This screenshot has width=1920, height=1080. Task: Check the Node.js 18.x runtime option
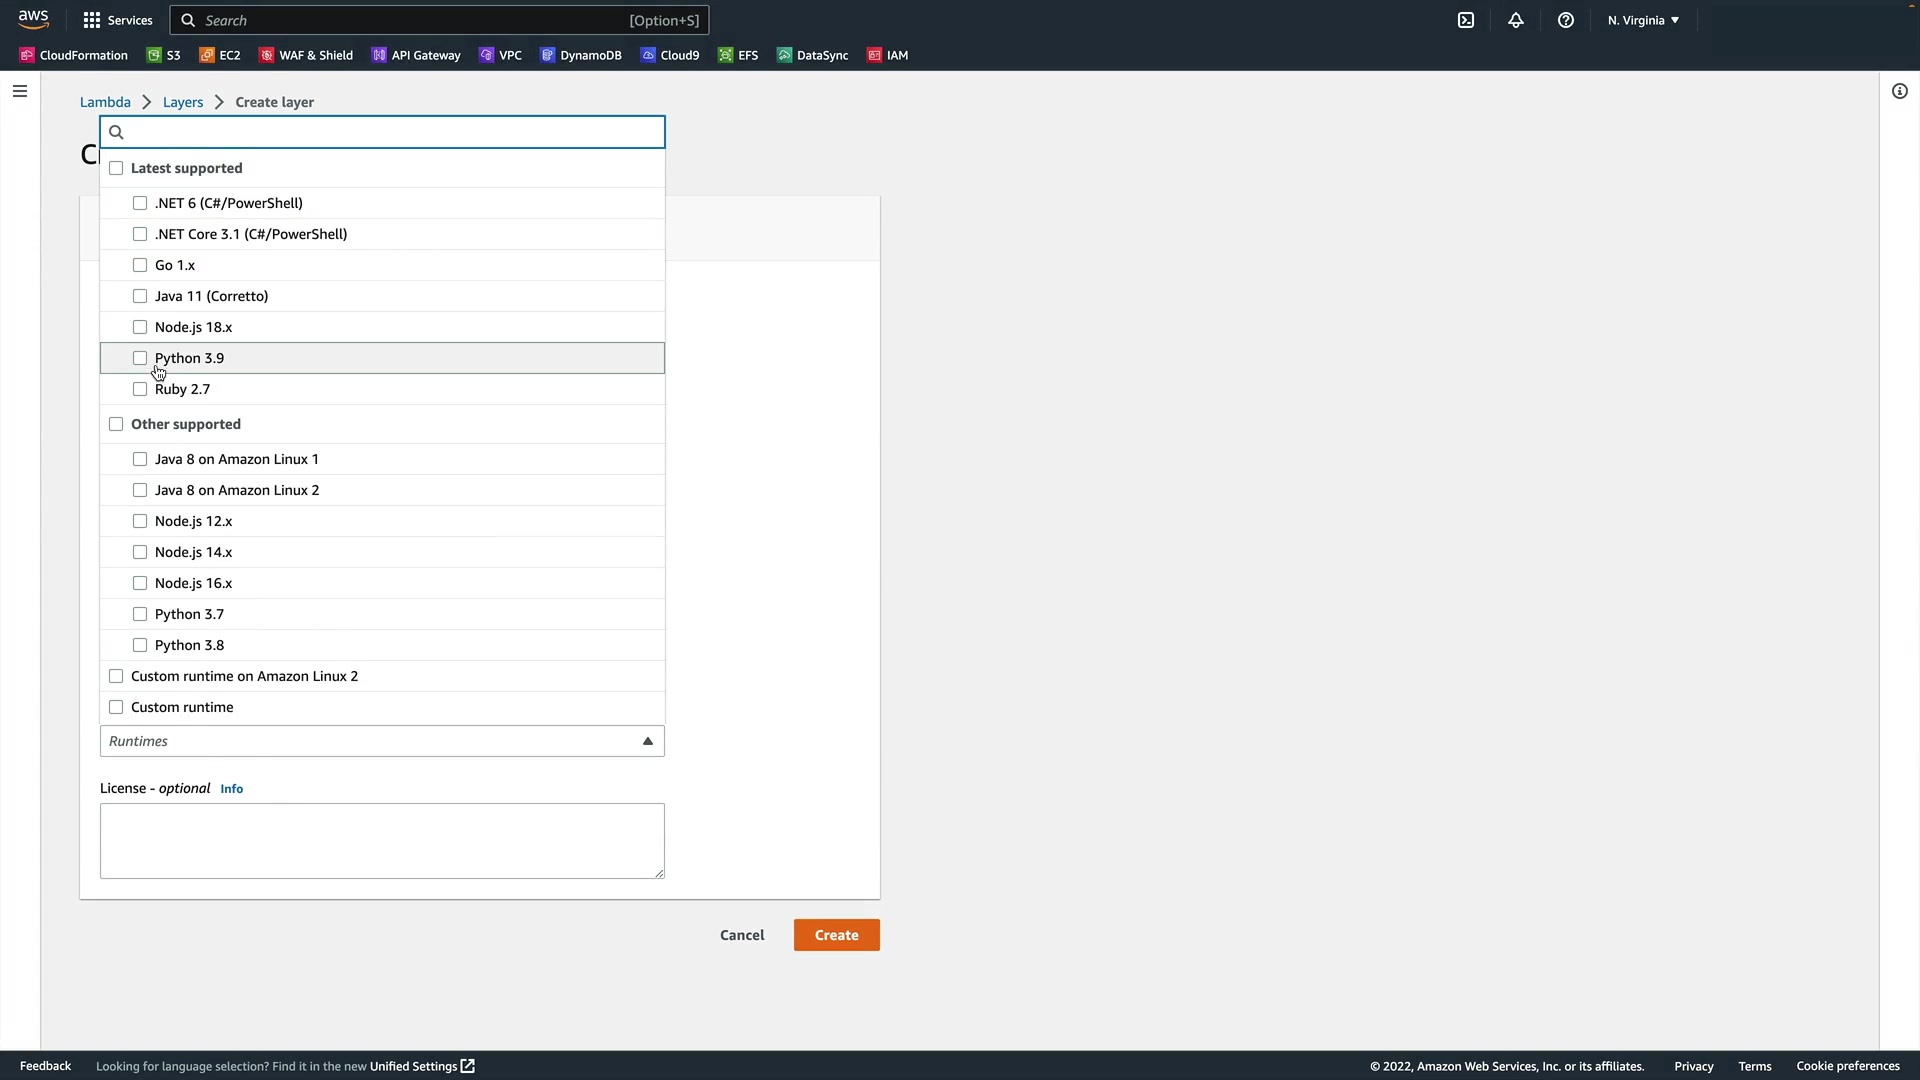(140, 327)
